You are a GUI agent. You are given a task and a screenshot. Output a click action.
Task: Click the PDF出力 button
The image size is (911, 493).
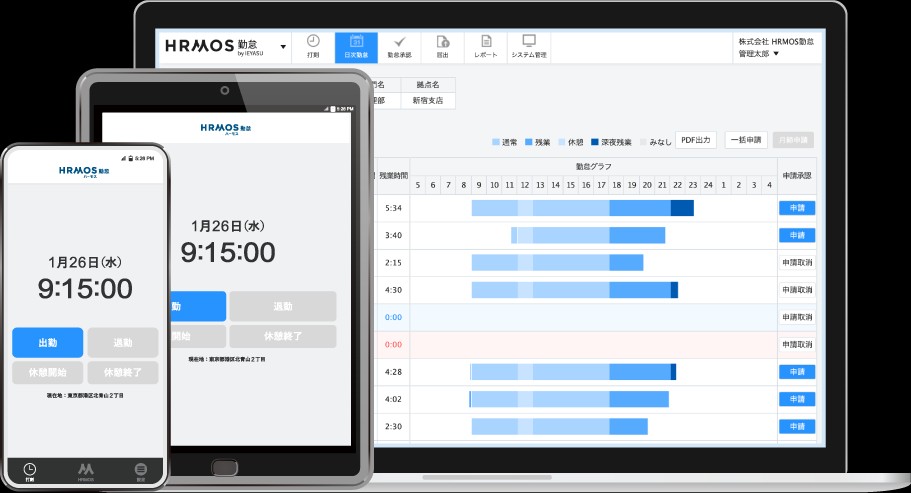point(696,140)
